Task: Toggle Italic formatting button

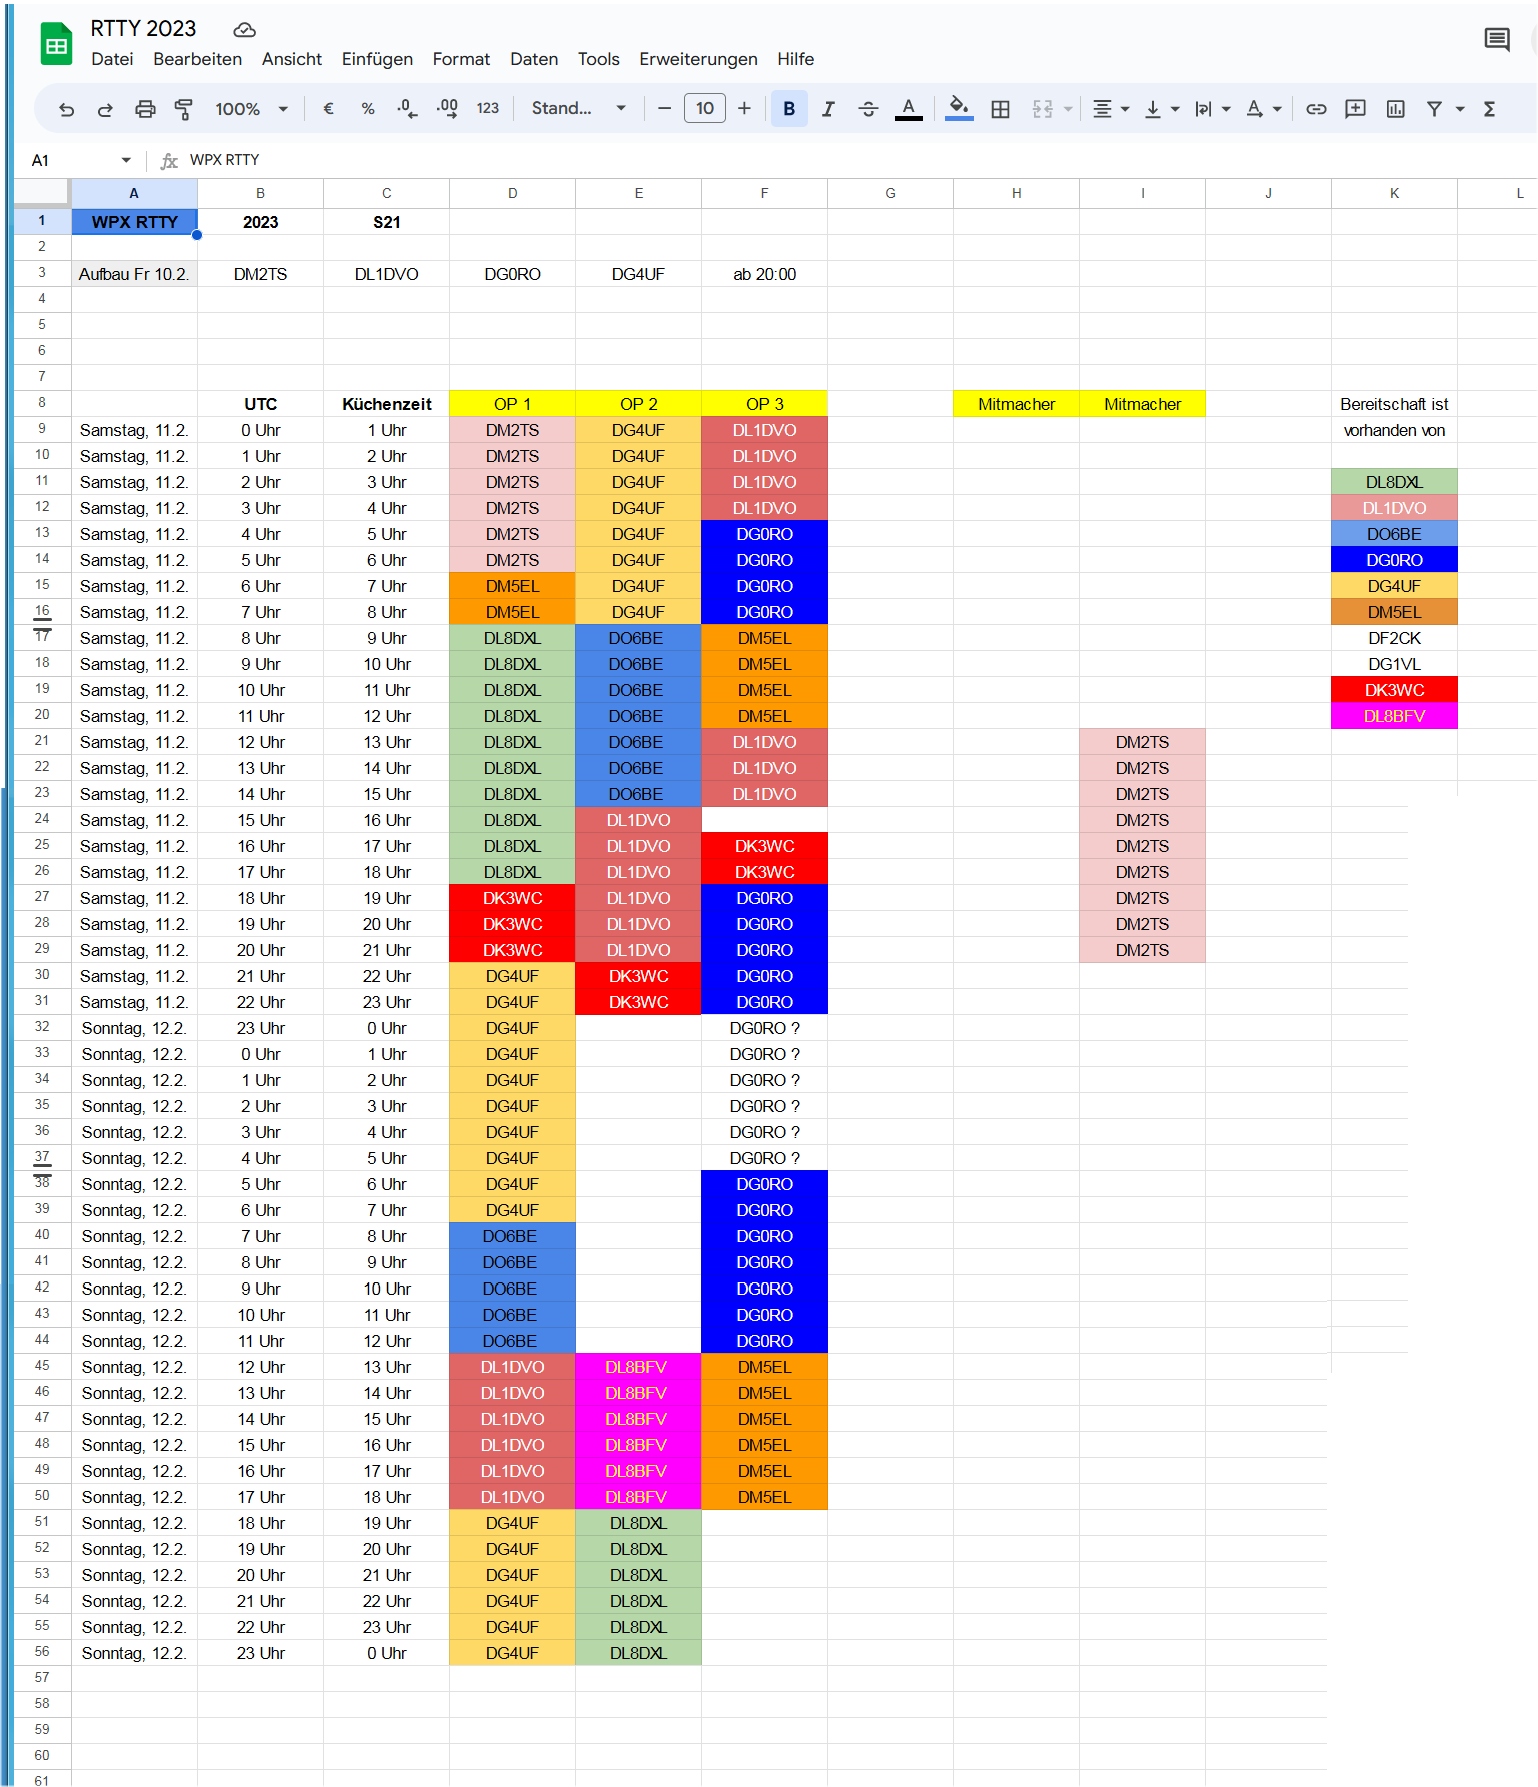Action: pyautogui.click(x=828, y=109)
